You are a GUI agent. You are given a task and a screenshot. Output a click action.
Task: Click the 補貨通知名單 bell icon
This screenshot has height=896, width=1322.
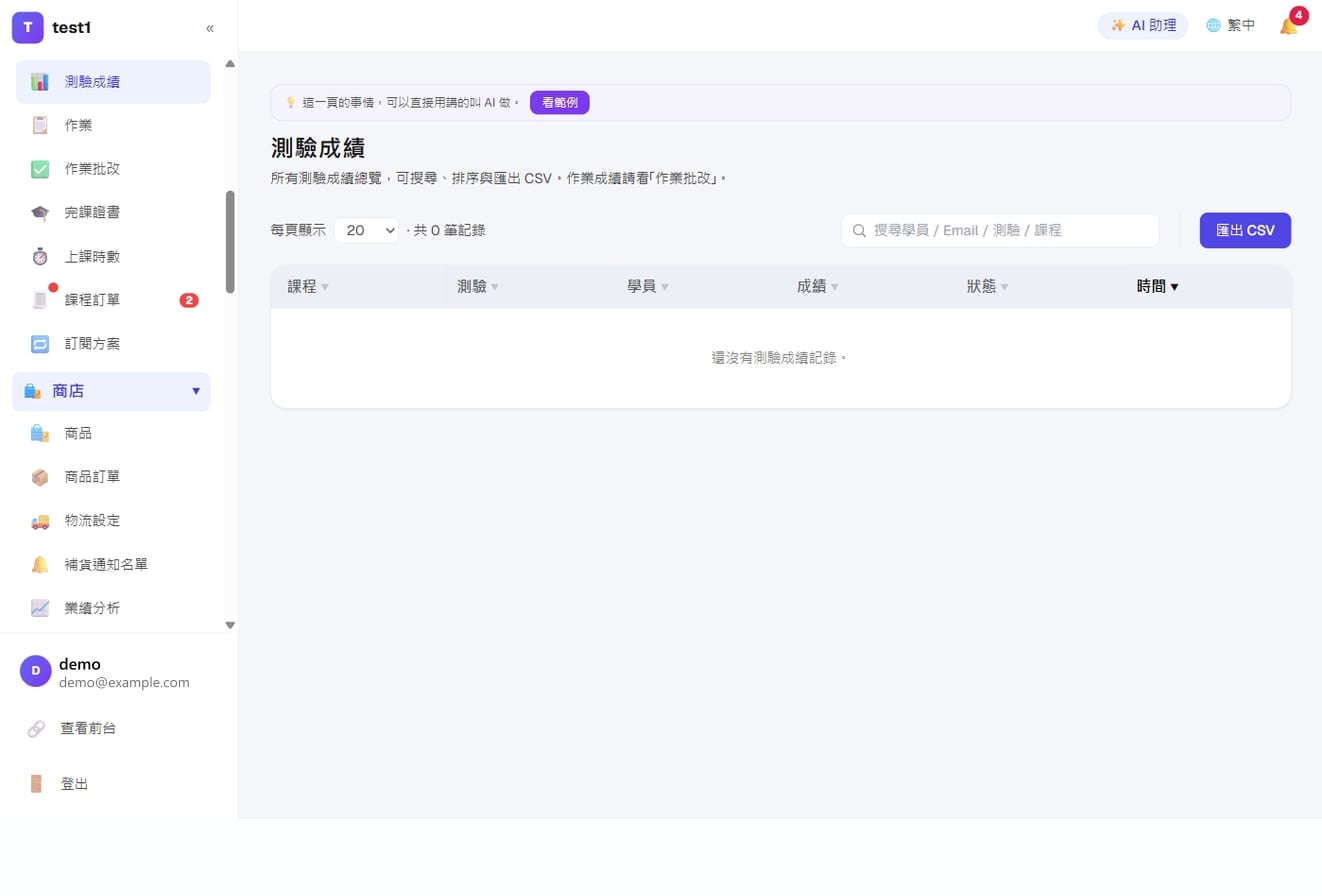pos(40,565)
